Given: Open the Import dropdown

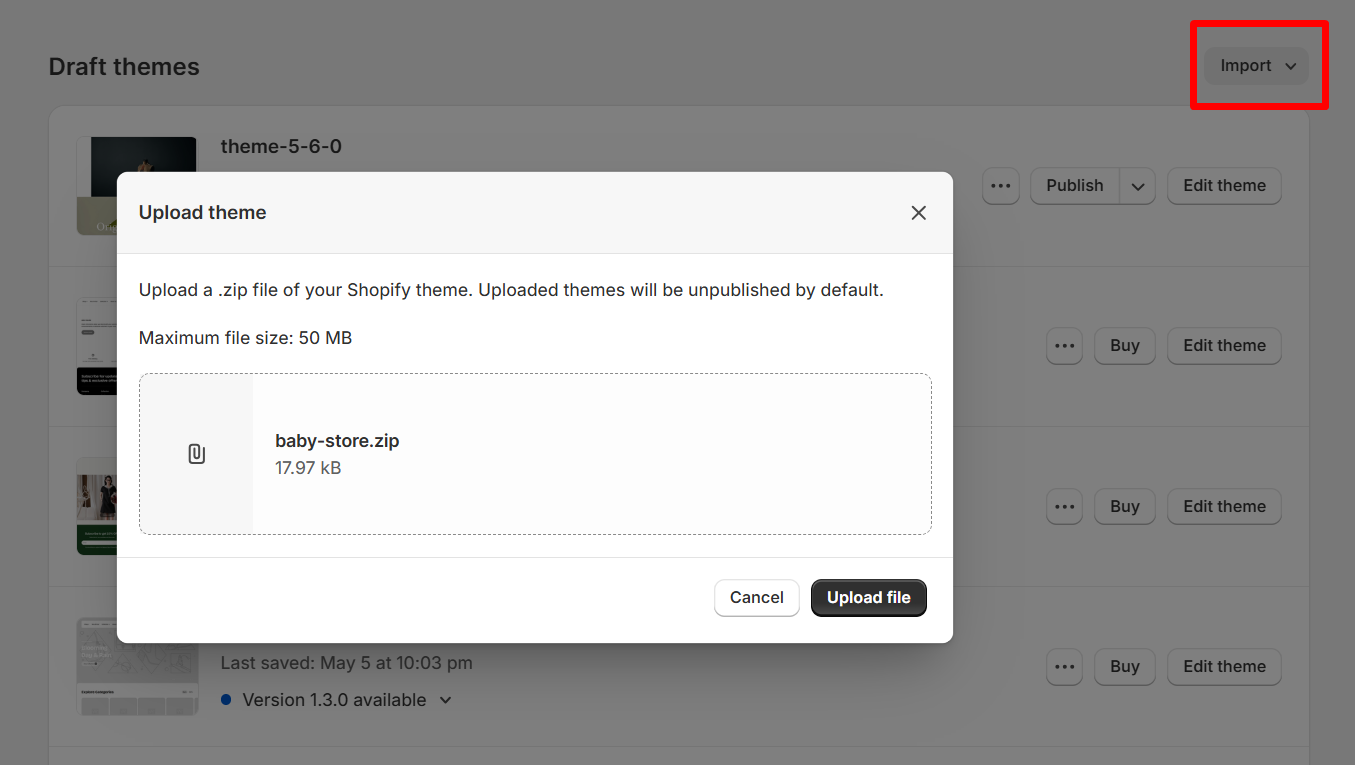Looking at the screenshot, I should click(1256, 66).
